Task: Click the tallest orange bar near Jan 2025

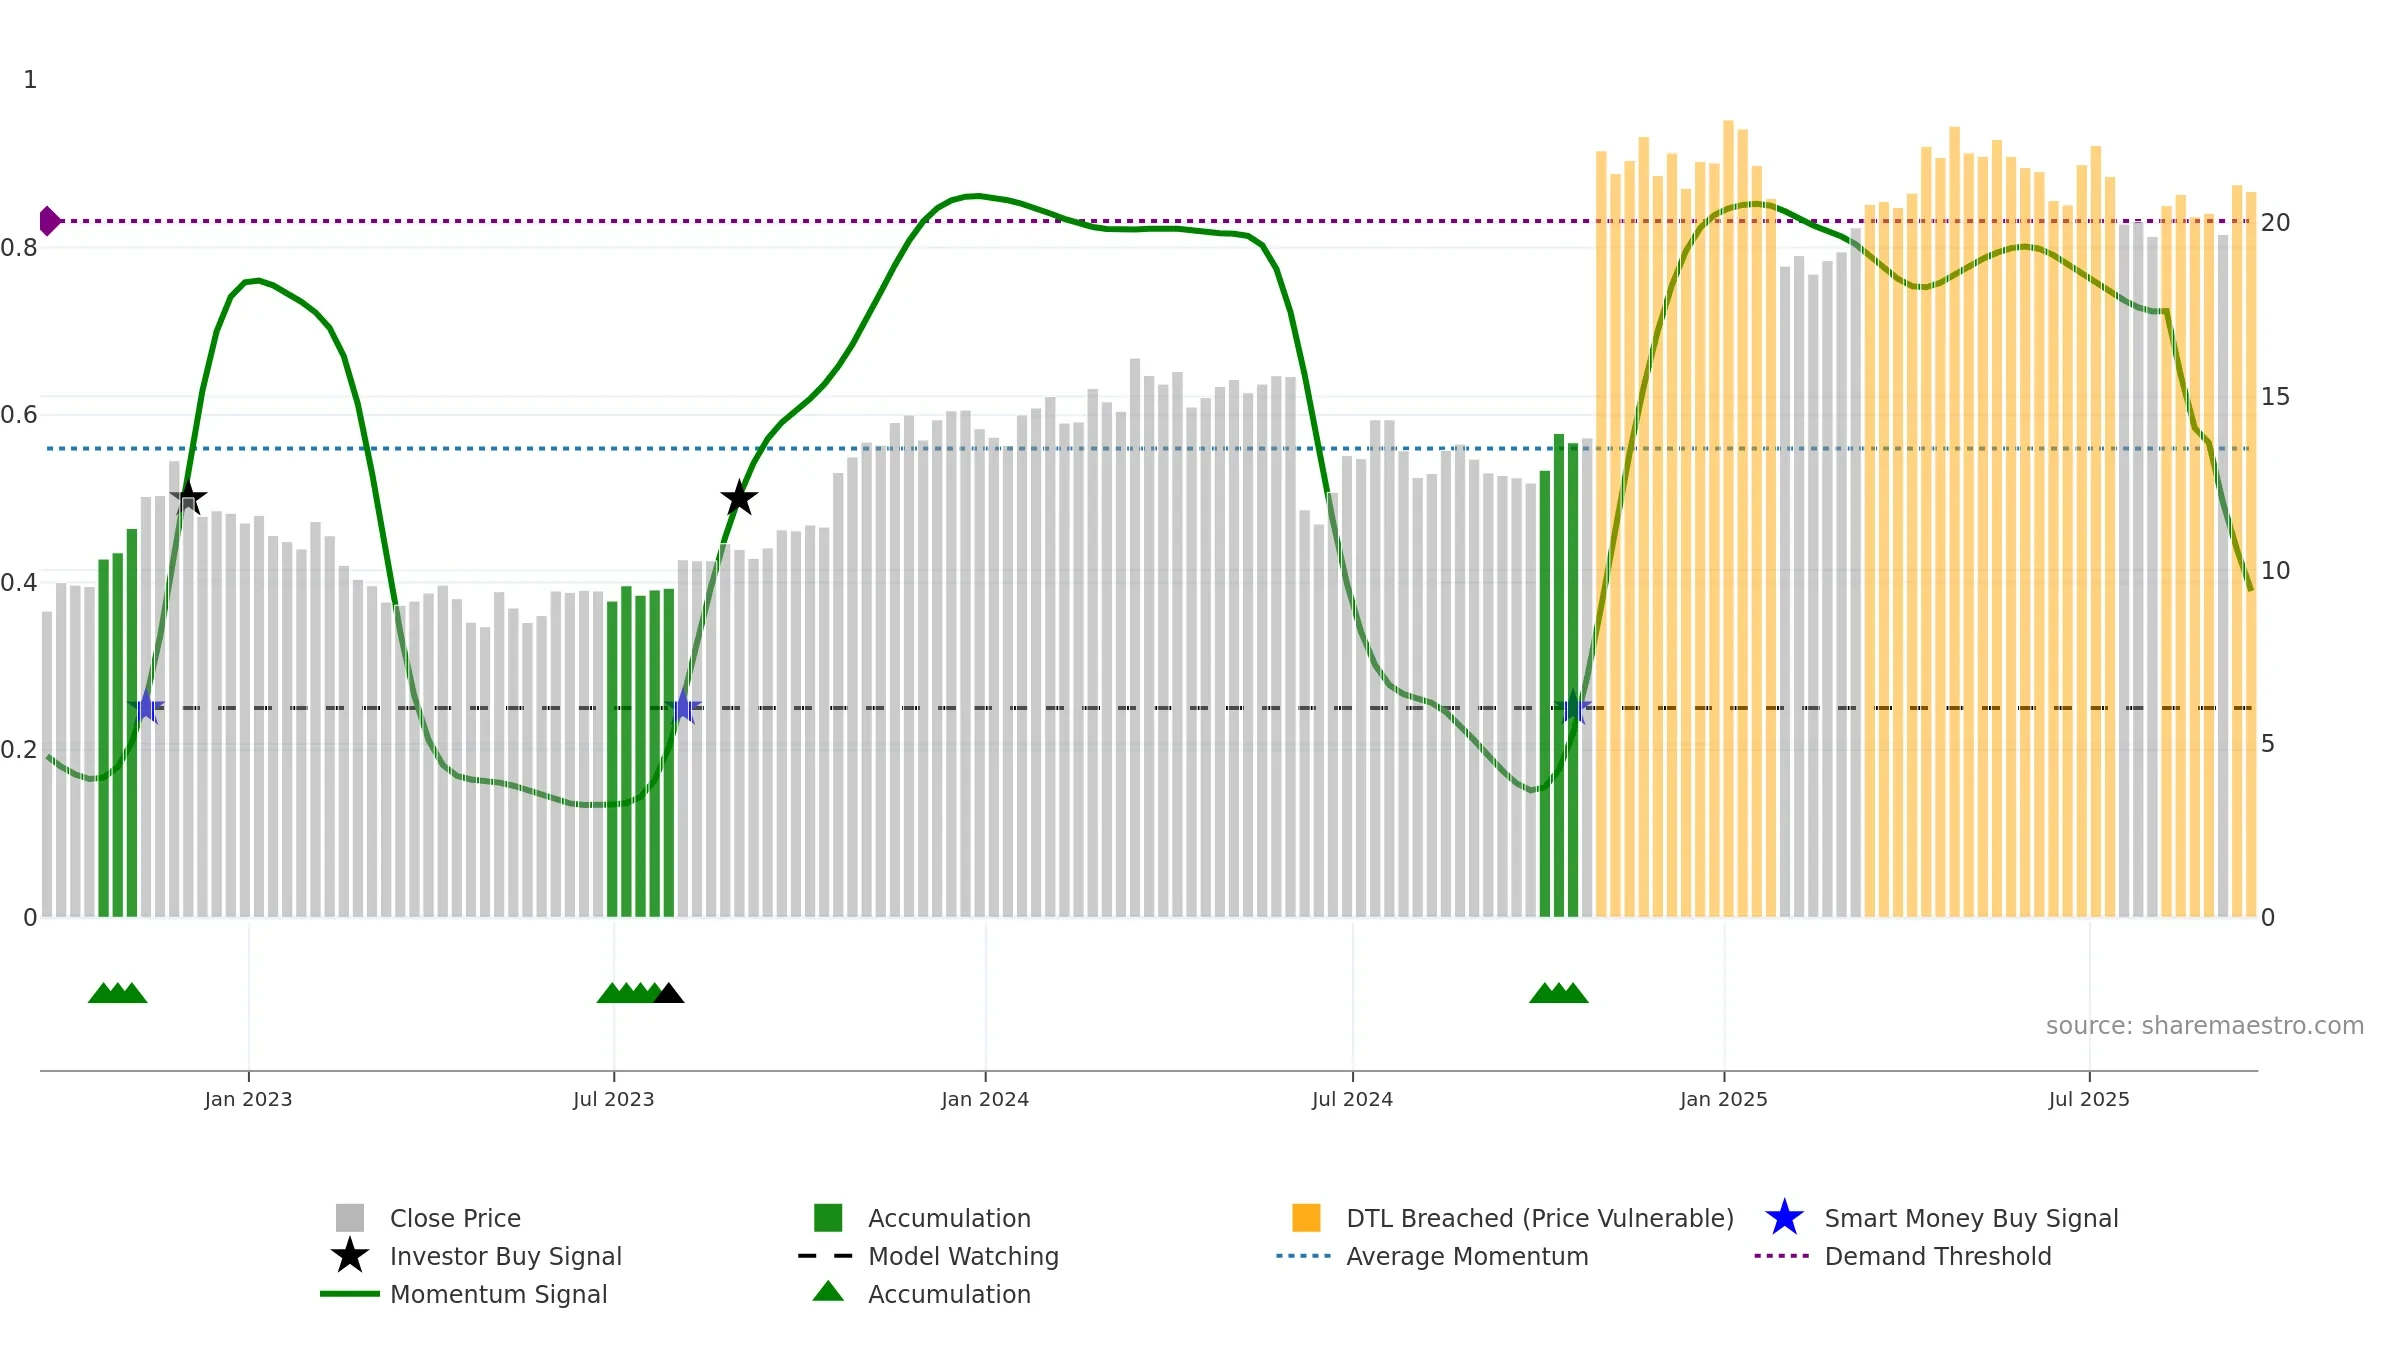Action: pos(1728,518)
